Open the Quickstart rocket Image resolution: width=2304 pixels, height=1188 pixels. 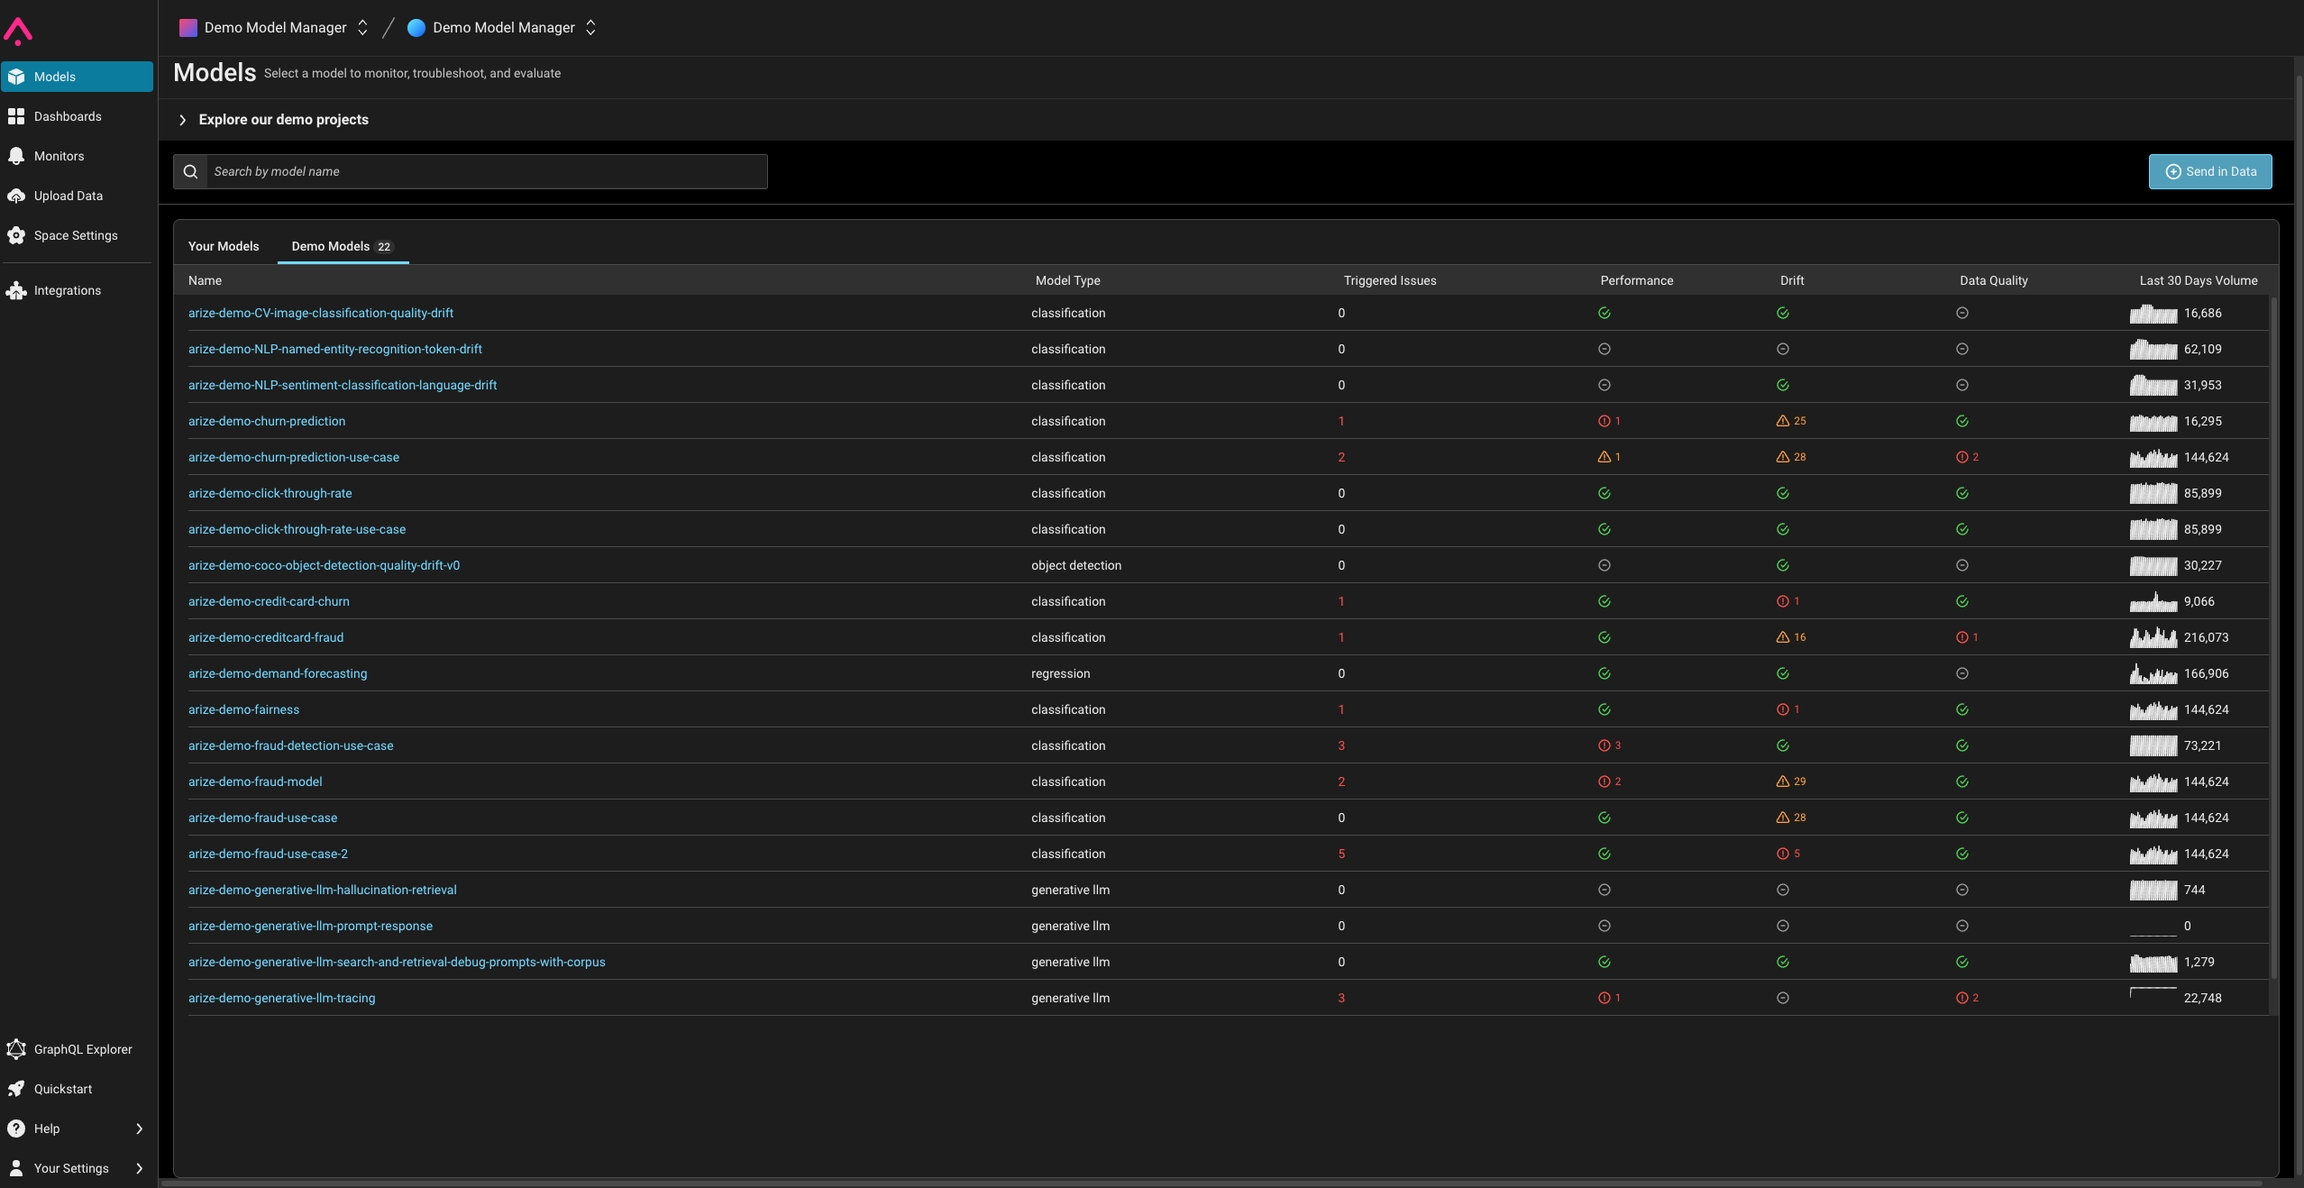tap(16, 1089)
